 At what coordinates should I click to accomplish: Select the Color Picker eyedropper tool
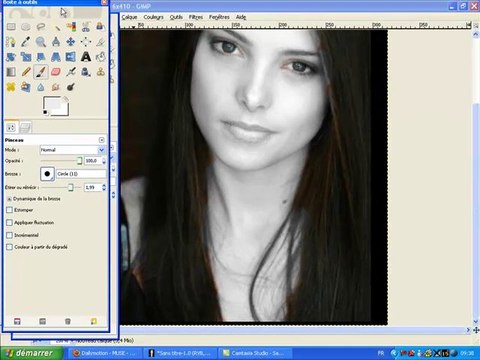click(26, 42)
